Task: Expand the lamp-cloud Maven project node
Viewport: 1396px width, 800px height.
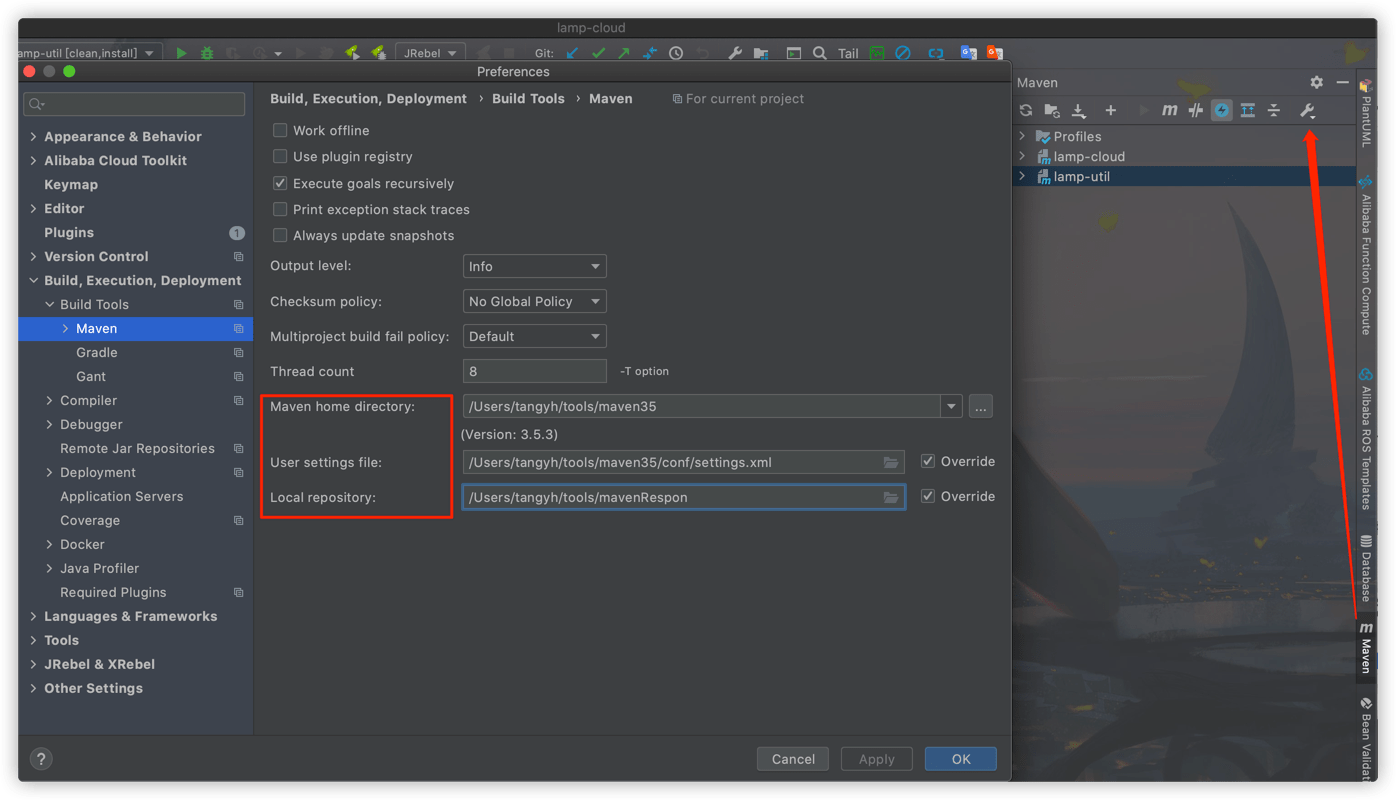Action: tap(1022, 156)
